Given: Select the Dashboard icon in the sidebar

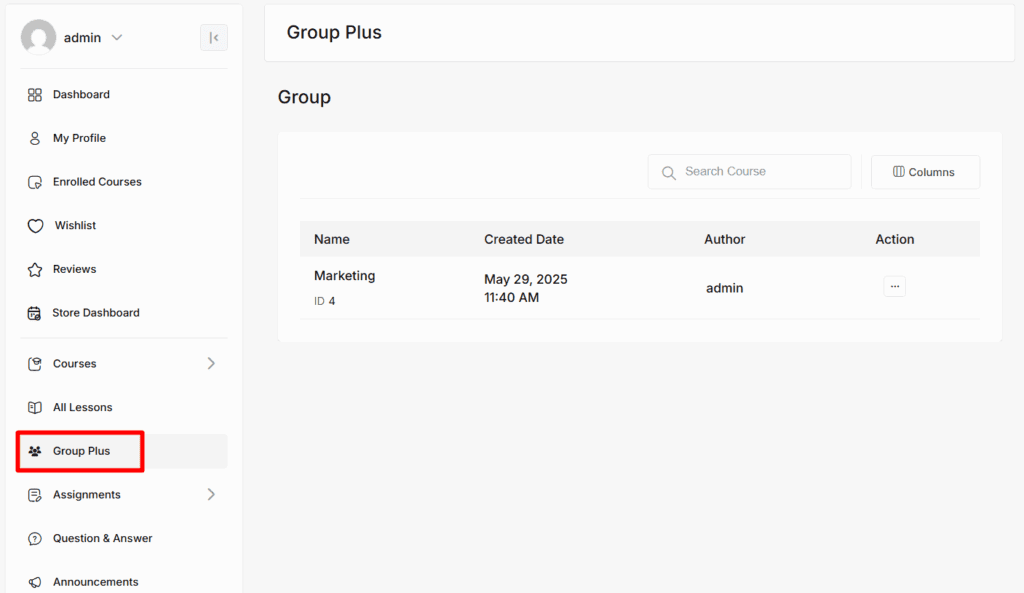Looking at the screenshot, I should coord(34,94).
